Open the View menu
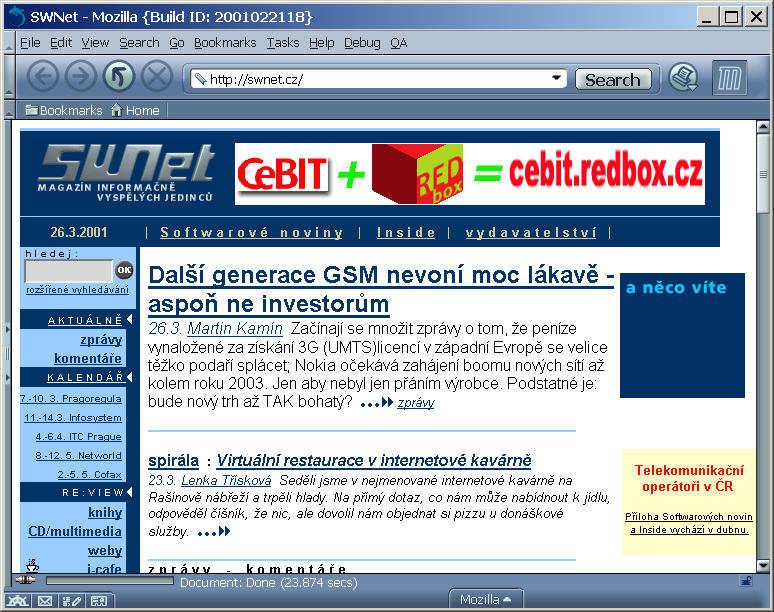The height and width of the screenshot is (612, 774). pyautogui.click(x=95, y=43)
